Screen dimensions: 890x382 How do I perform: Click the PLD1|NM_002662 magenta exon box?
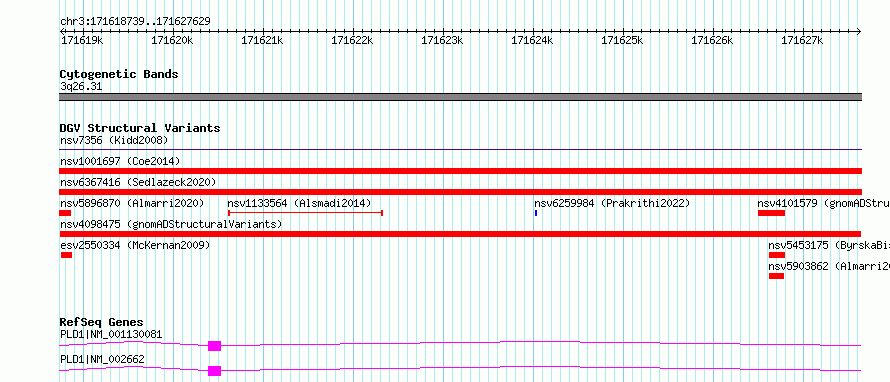click(215, 371)
